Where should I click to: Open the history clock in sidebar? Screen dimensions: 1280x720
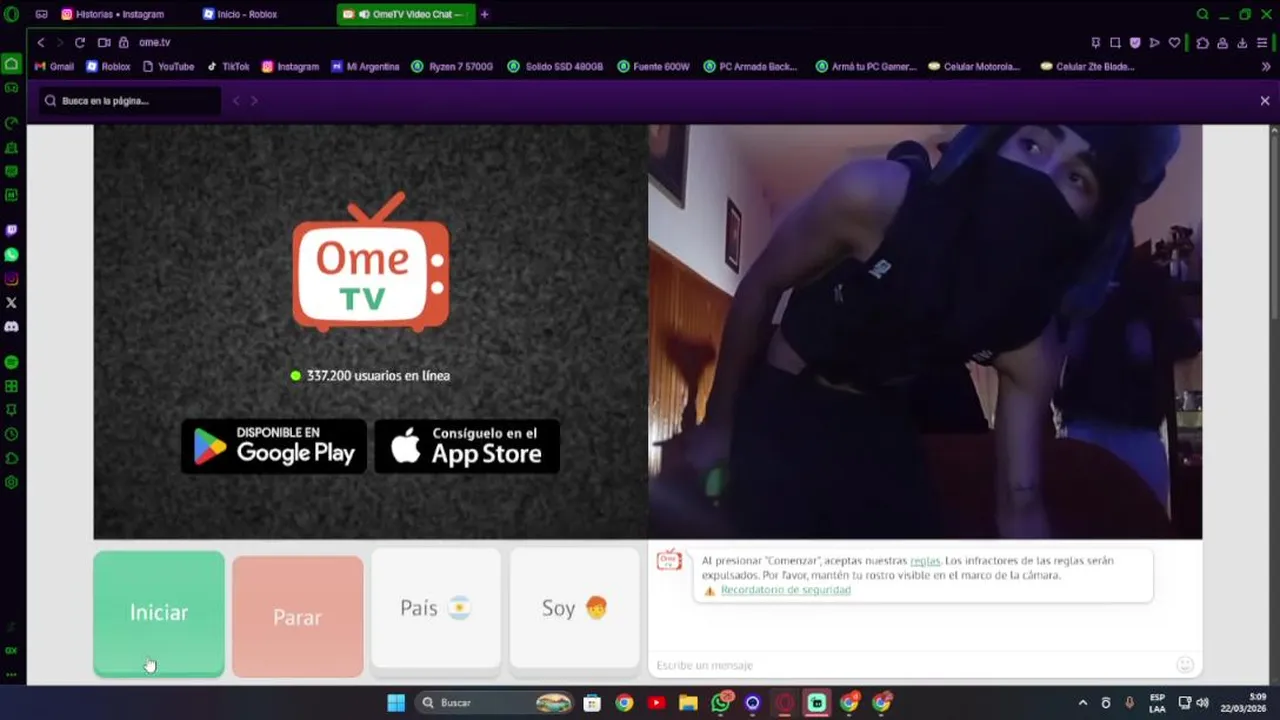(12, 434)
